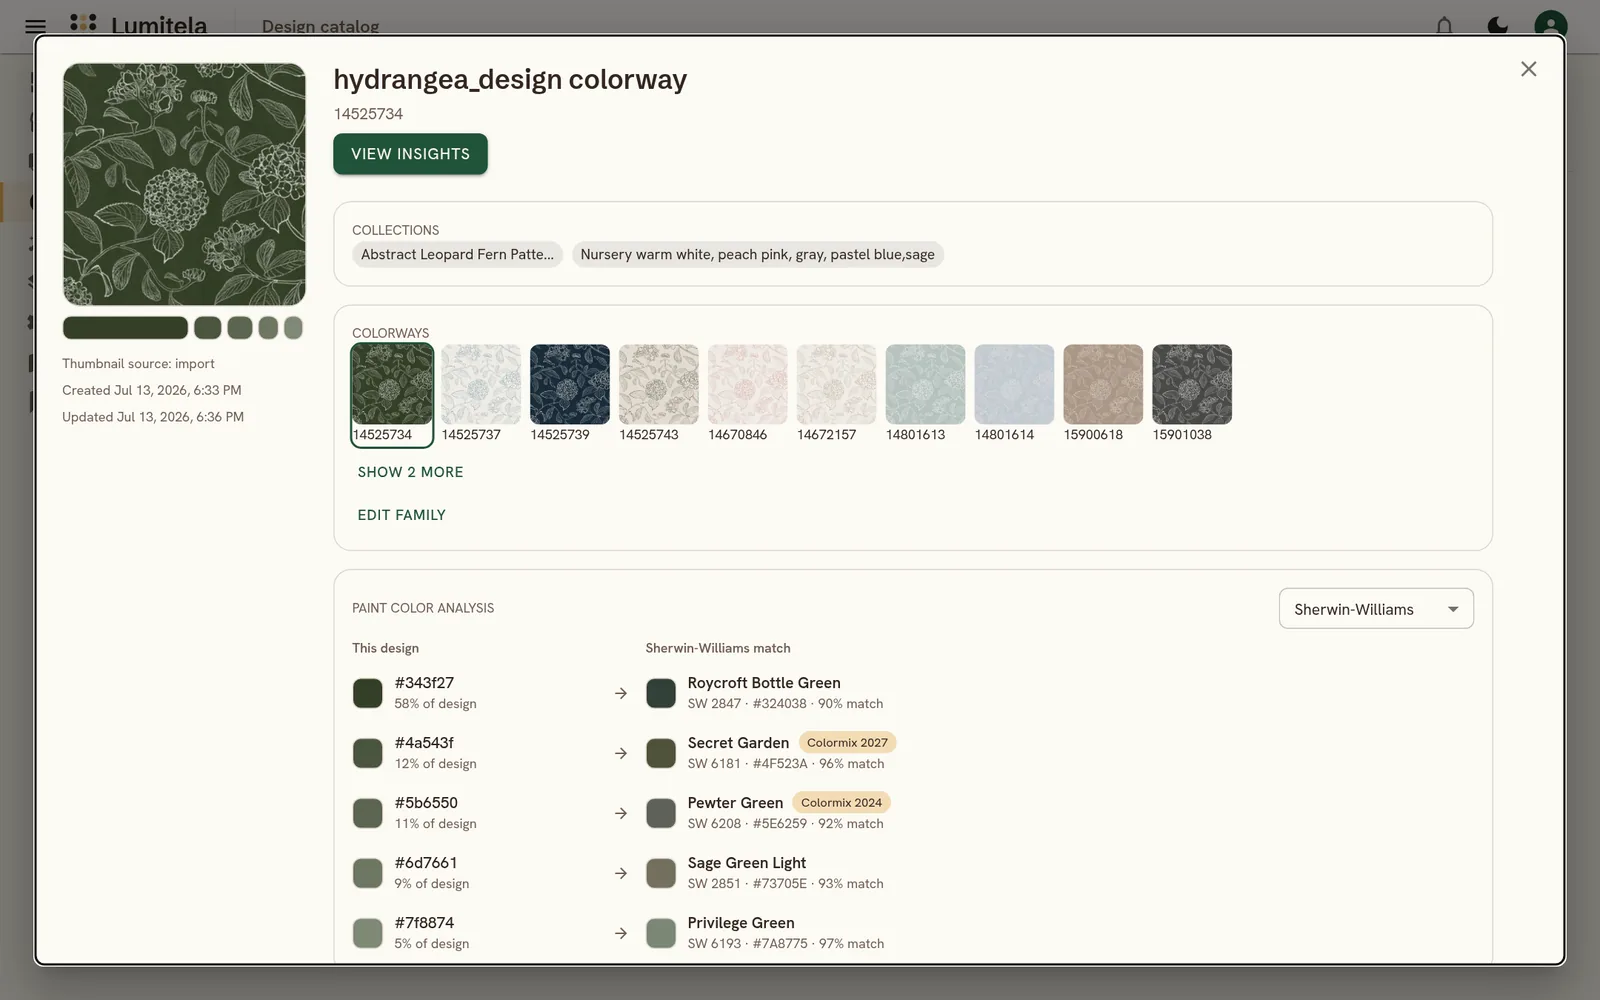1600x1000 pixels.
Task: Select the pink colorway 14670846
Action: [x=748, y=394]
